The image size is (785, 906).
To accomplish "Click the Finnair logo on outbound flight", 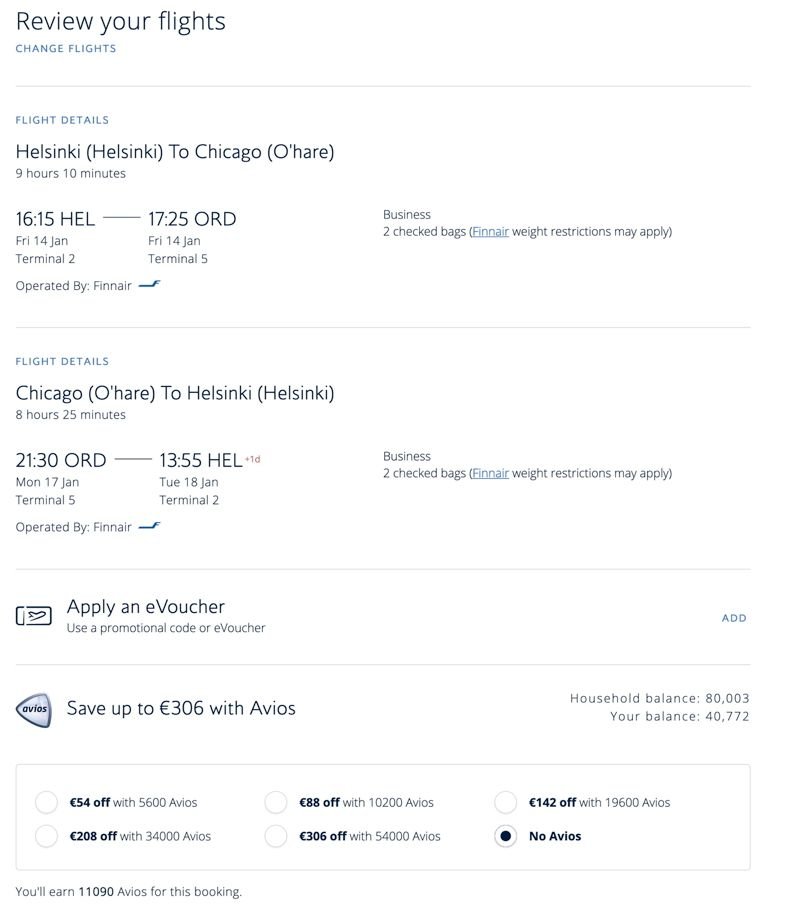I will pyautogui.click(x=149, y=285).
